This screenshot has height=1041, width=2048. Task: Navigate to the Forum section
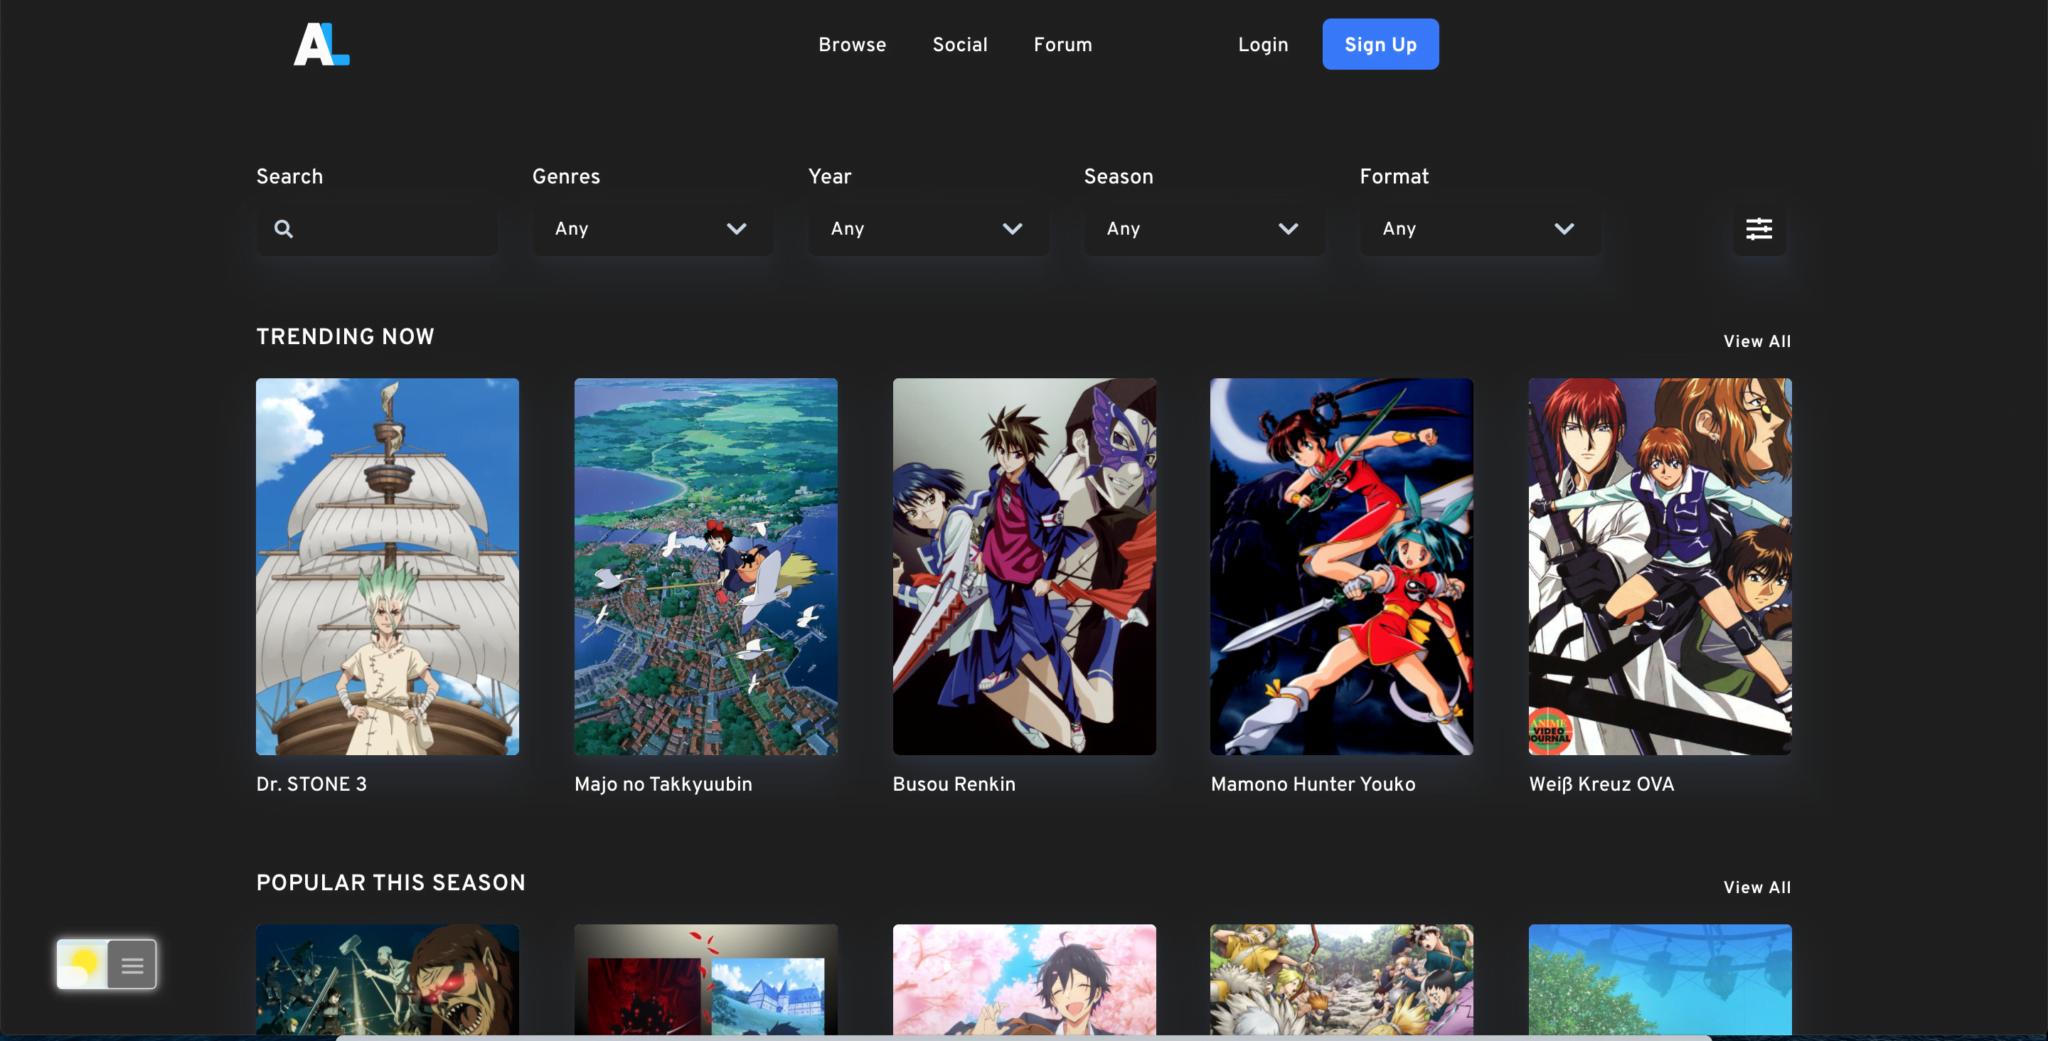click(x=1062, y=44)
